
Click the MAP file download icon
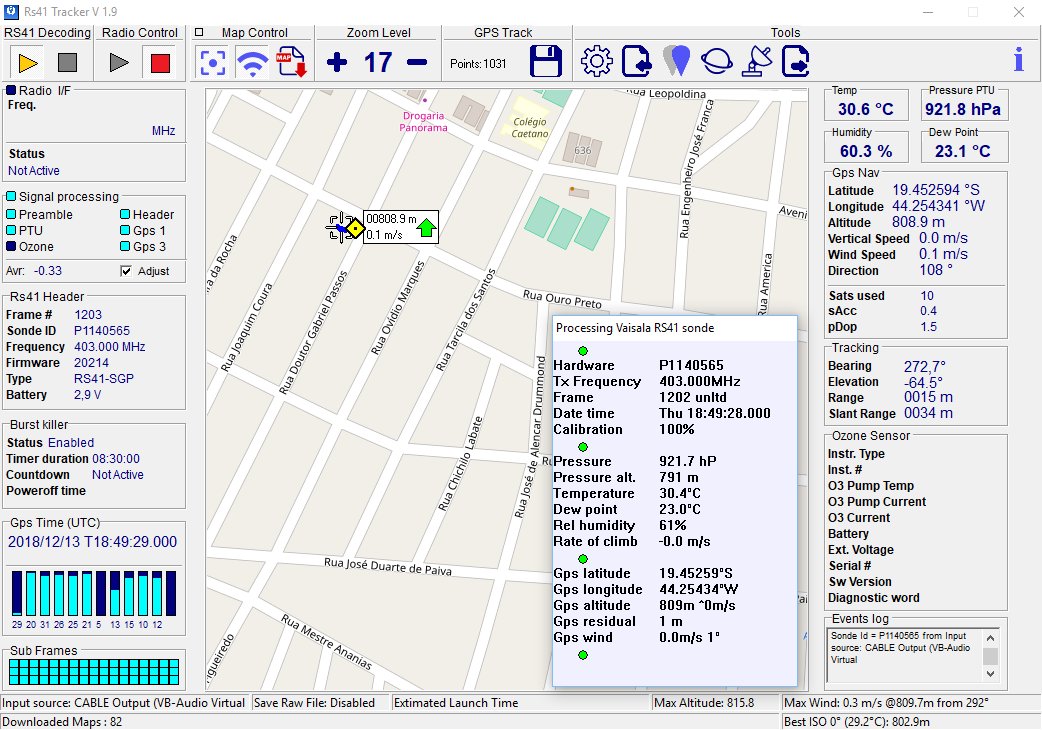291,62
